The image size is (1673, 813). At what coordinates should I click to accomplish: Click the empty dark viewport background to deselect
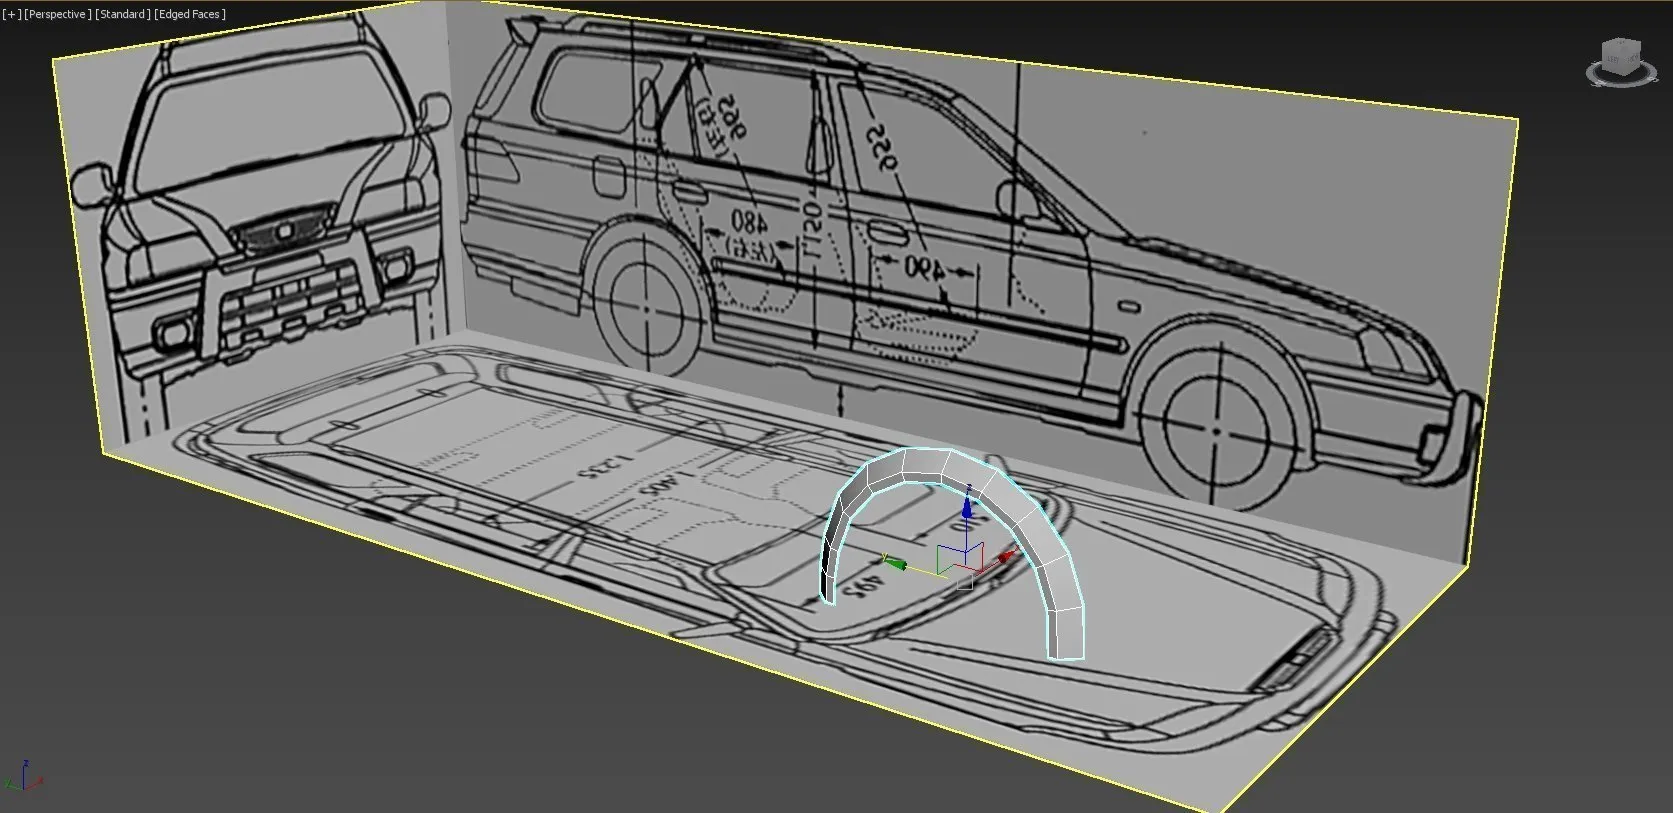click(300, 700)
